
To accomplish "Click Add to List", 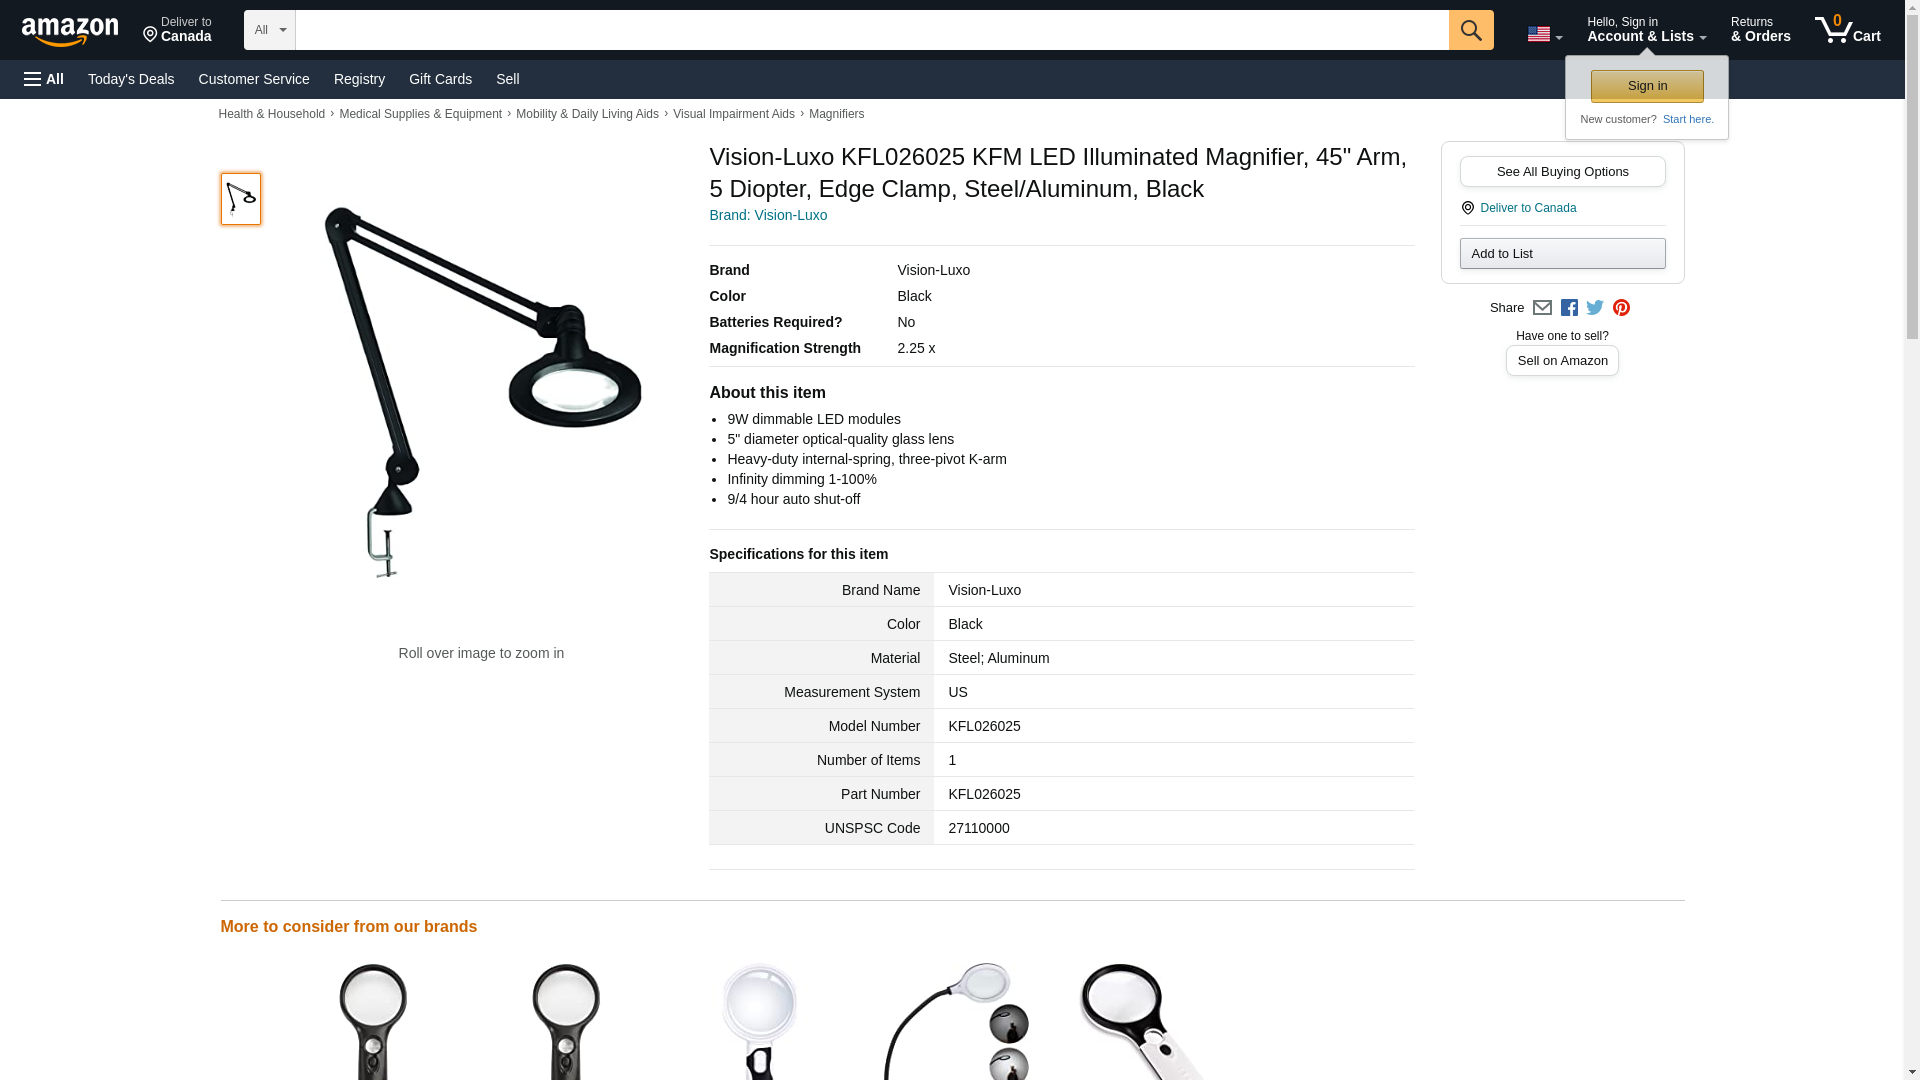I will coord(1562,254).
